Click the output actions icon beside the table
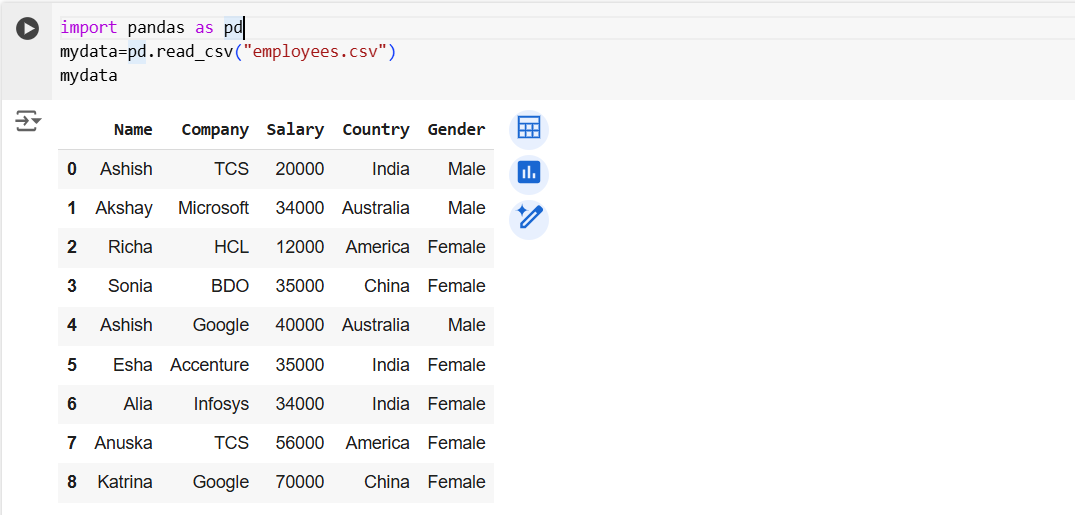The image size is (1075, 515). (x=27, y=121)
